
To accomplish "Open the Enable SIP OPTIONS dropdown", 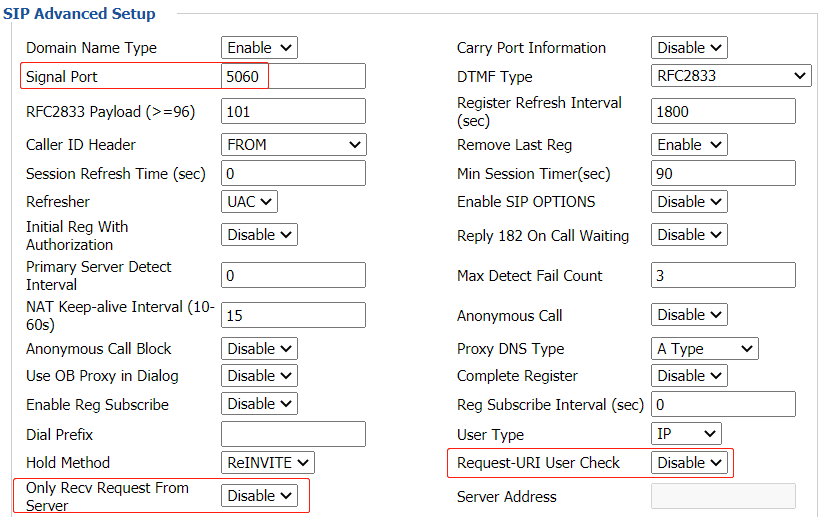I will tap(689, 202).
